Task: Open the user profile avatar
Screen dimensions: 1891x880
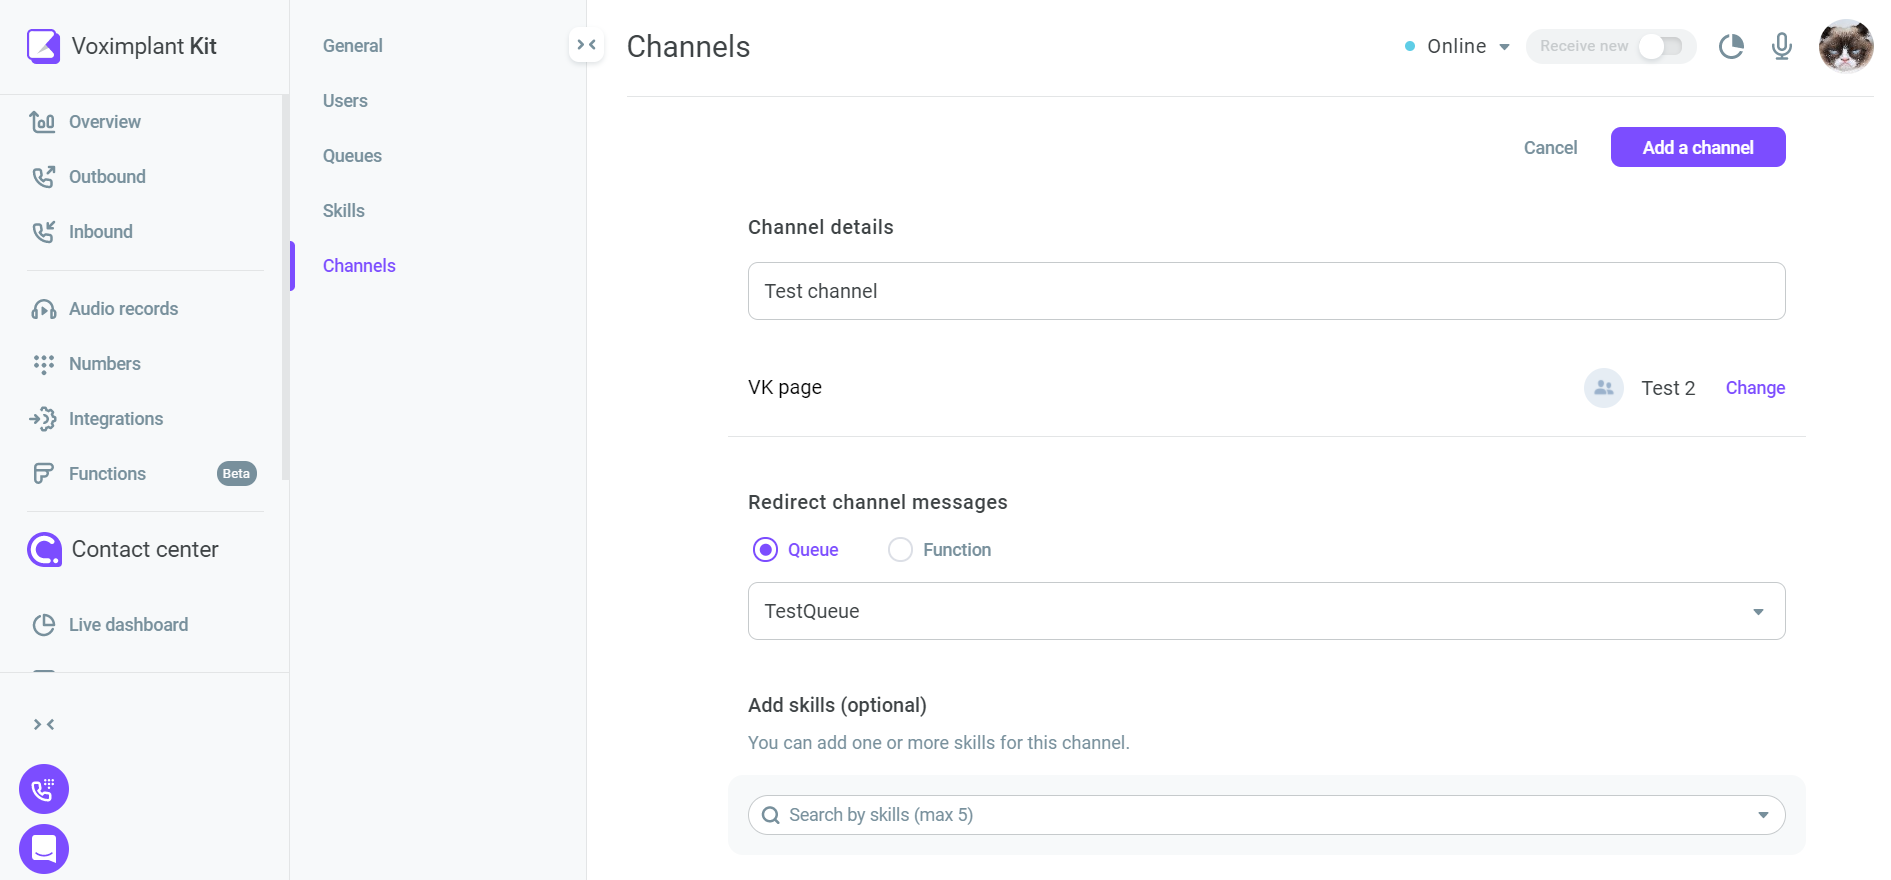Action: coord(1846,46)
